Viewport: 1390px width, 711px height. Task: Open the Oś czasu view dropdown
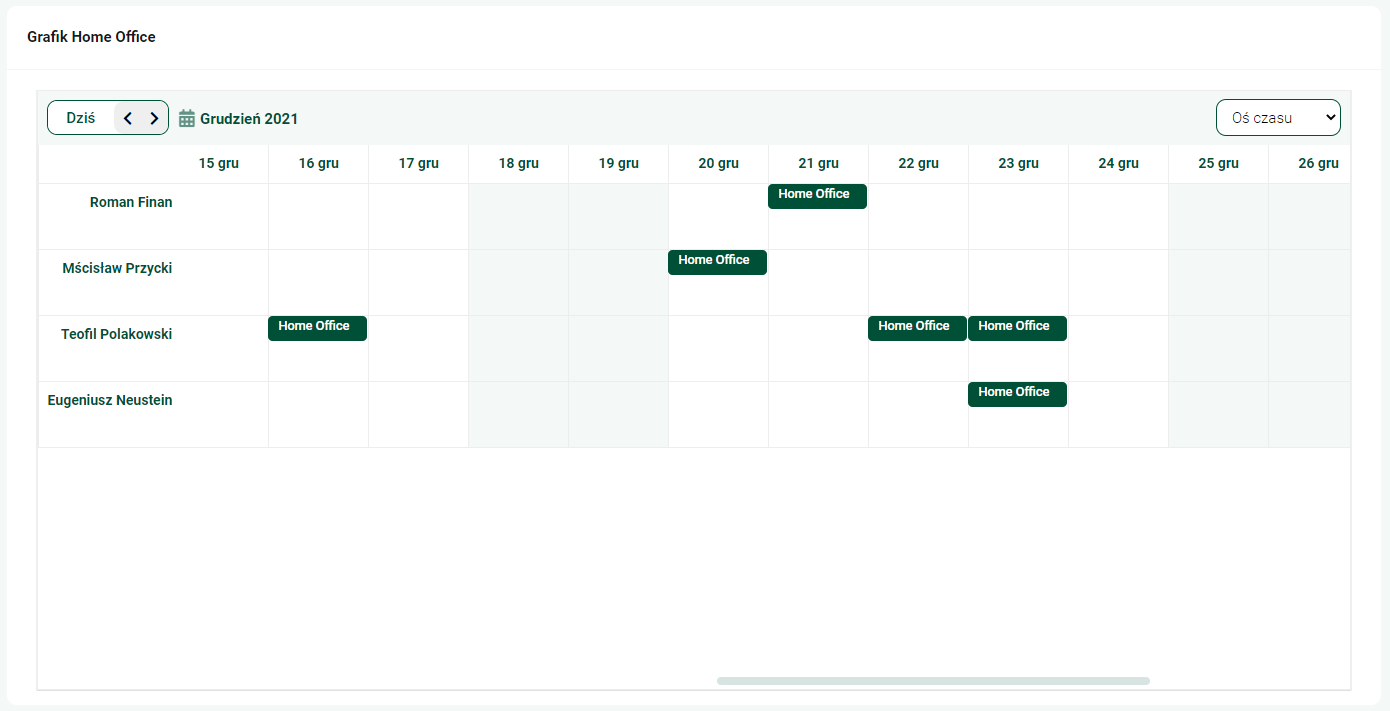(1278, 118)
